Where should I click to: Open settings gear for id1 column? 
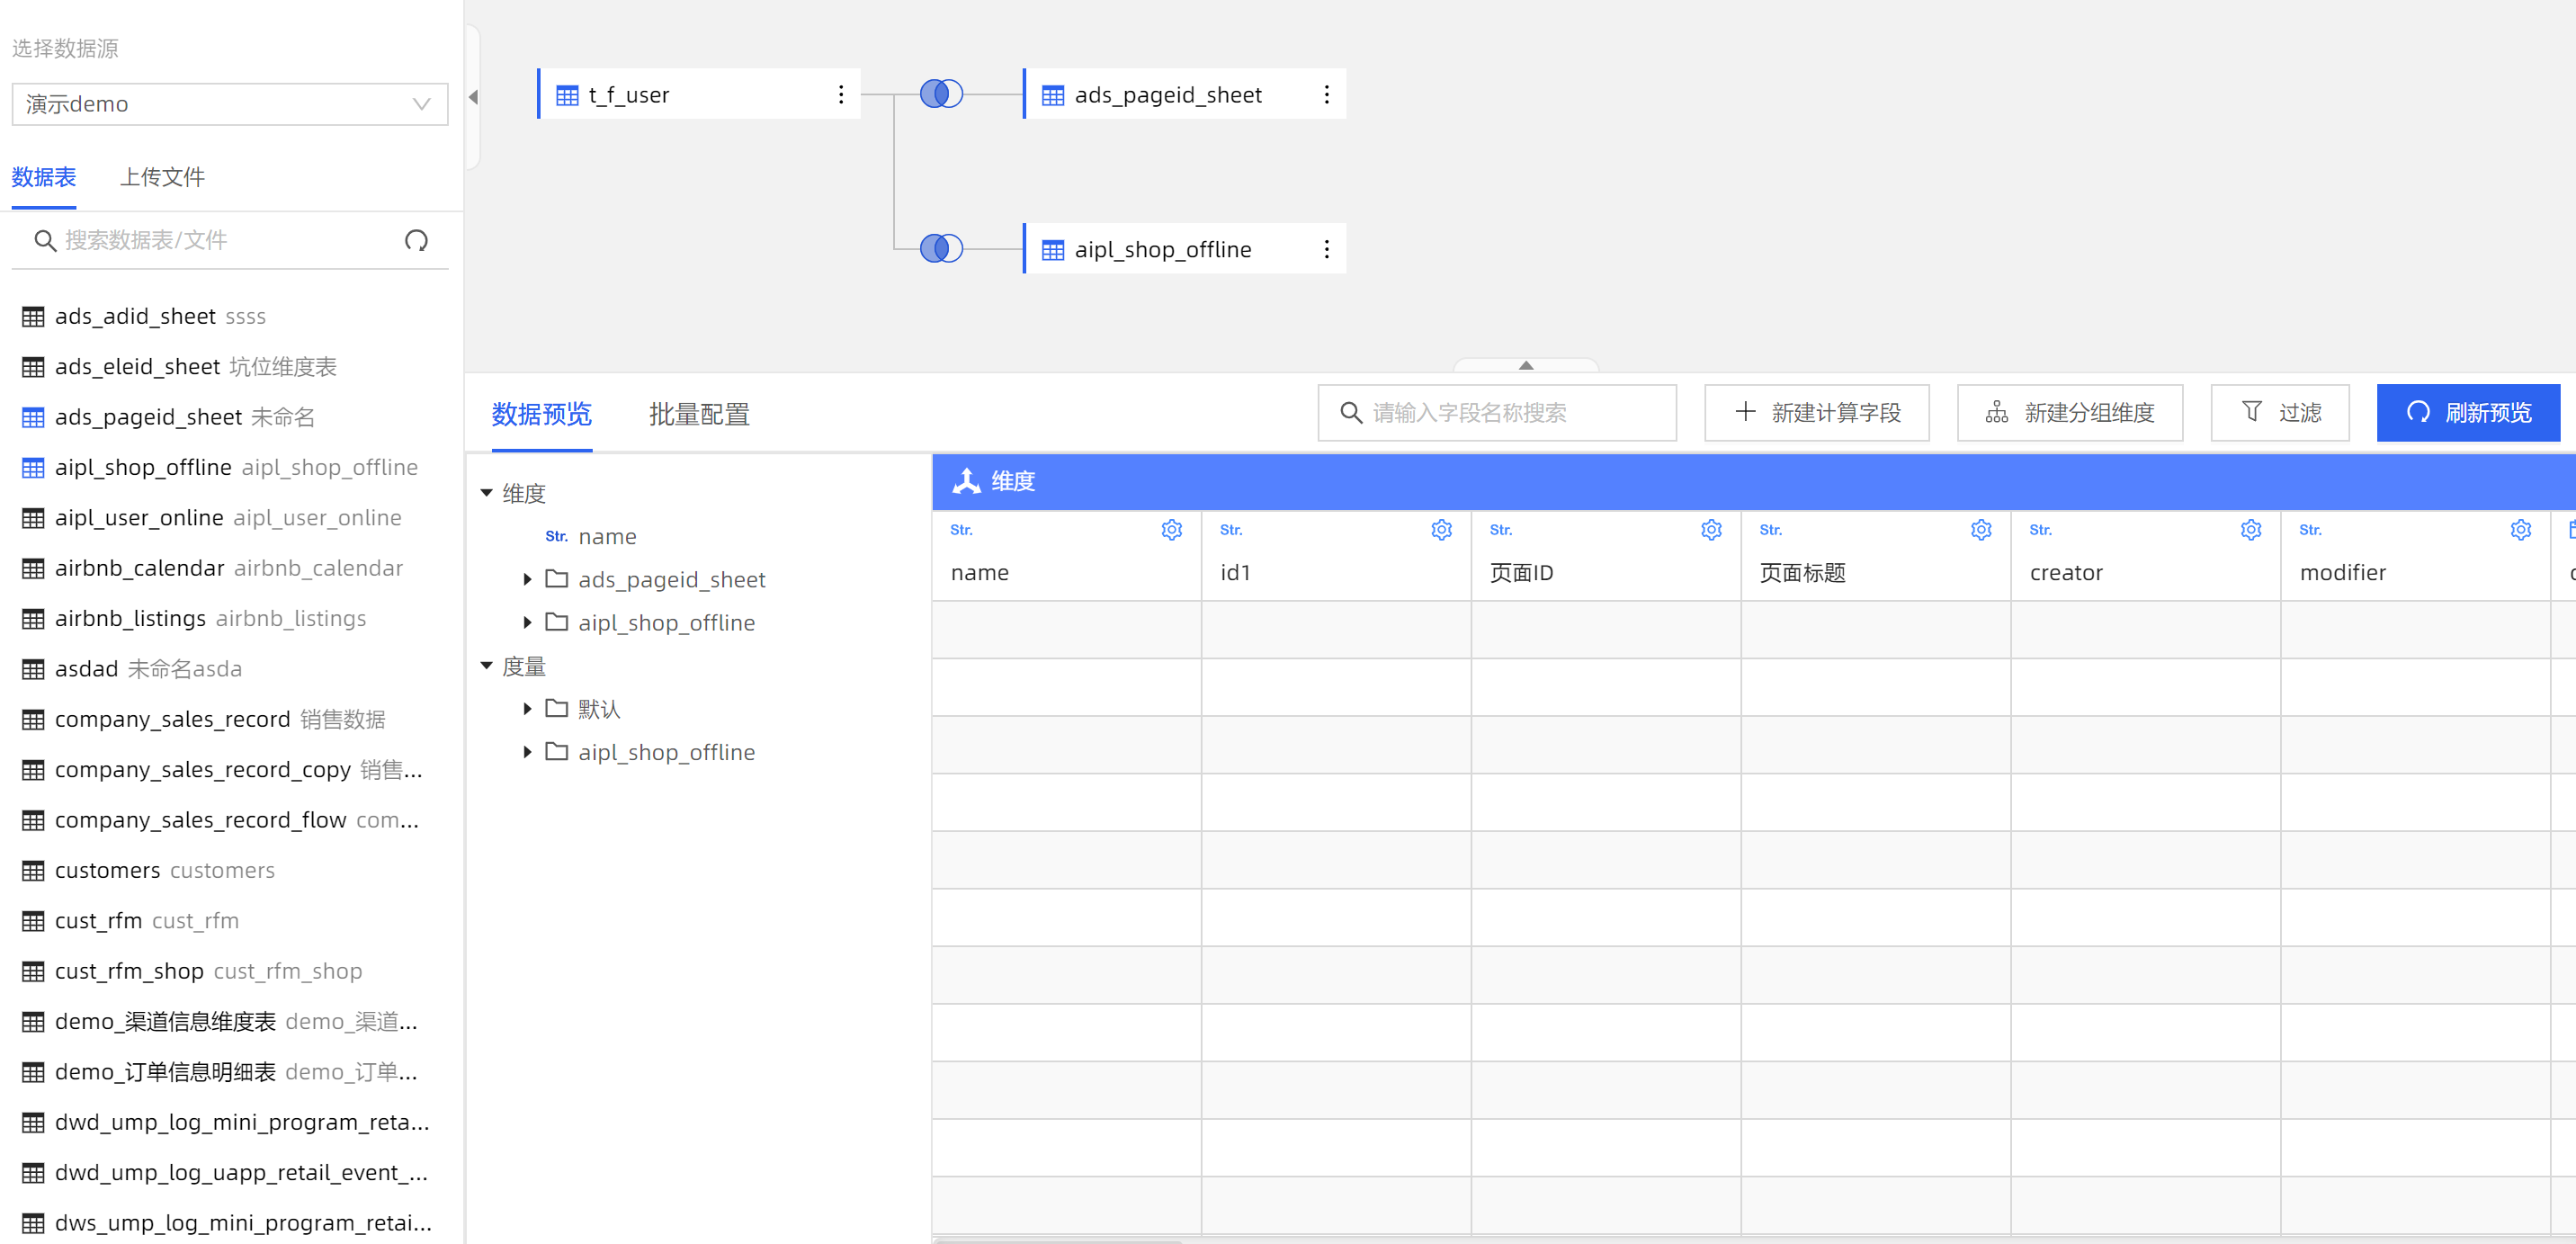click(1441, 529)
